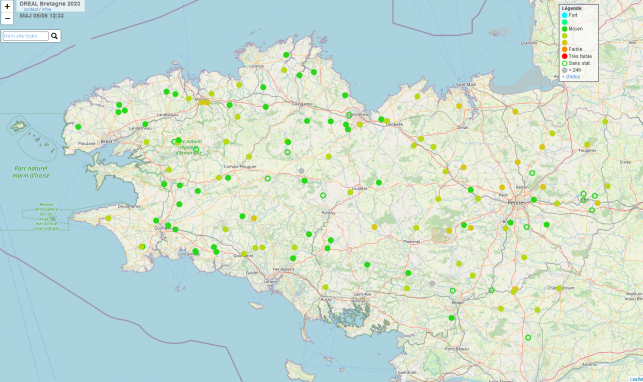Select the southernmost hollow green station marker
Screen dimensions: 643x382
click(x=528, y=337)
